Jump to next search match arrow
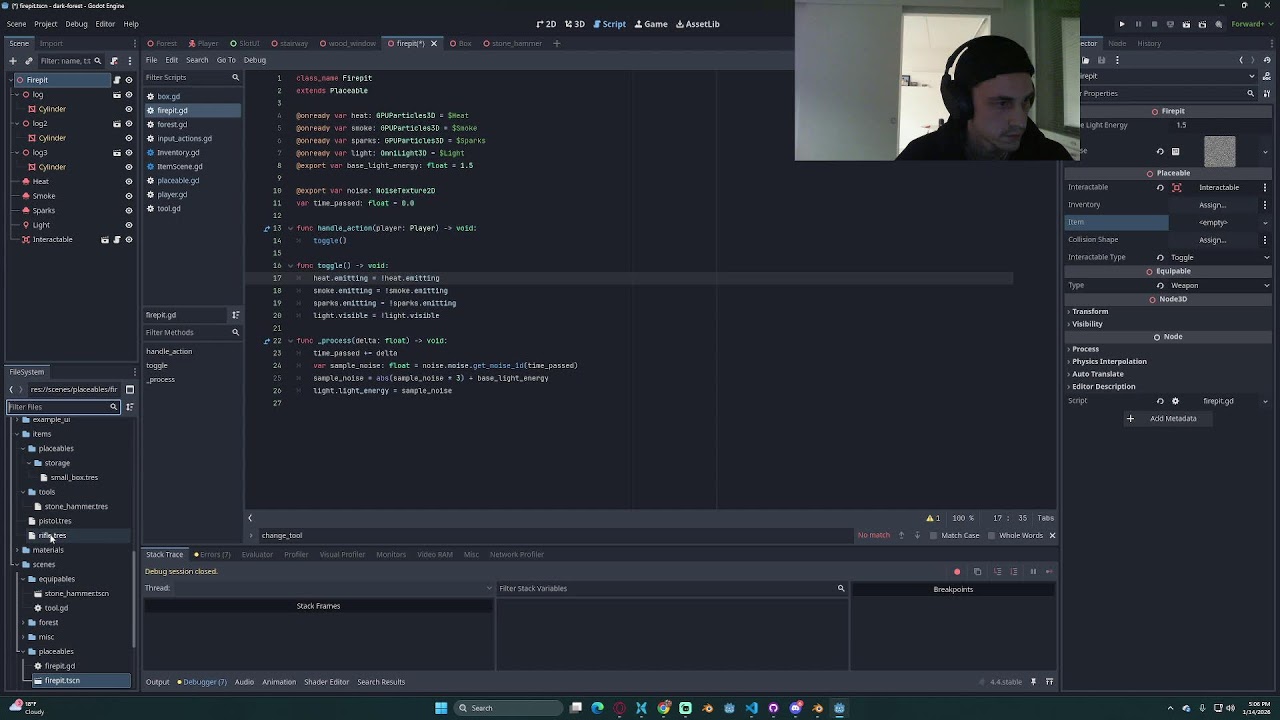 917,535
